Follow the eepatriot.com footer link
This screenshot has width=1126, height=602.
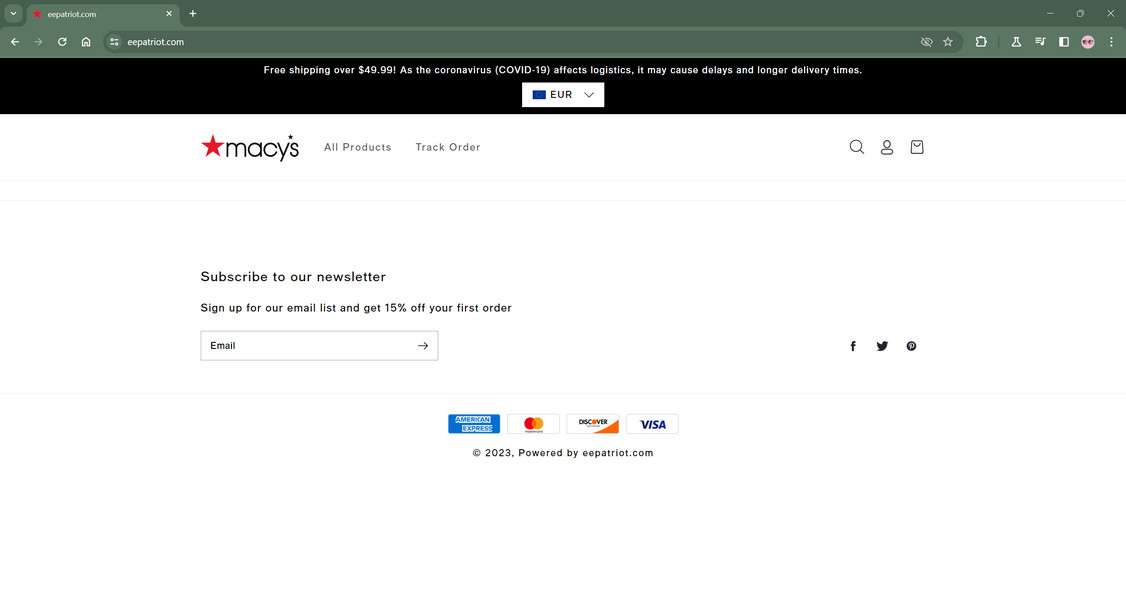pyautogui.click(x=618, y=452)
